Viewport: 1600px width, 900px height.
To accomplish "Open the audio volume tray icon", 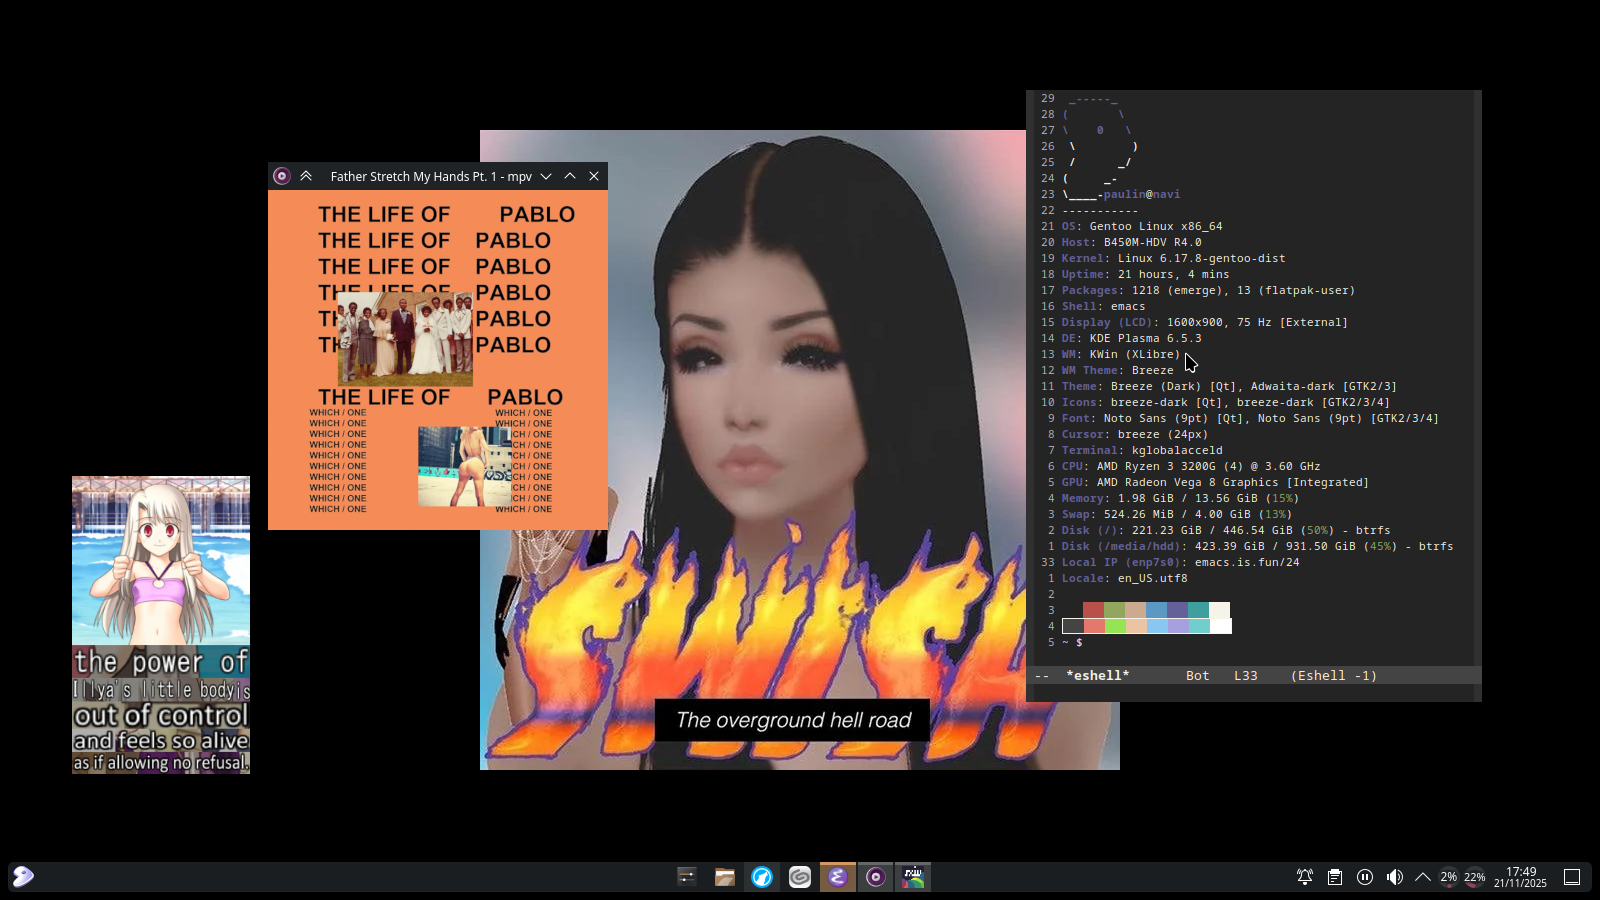I will pos(1395,877).
